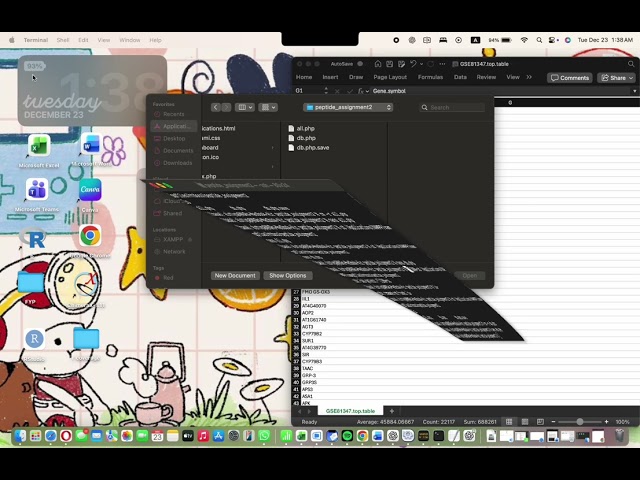Switch to Normal view in the status bar

pyautogui.click(x=508, y=422)
